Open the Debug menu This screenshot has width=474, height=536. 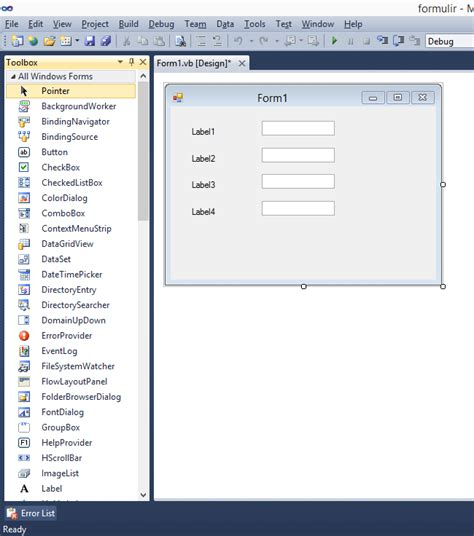tap(161, 24)
